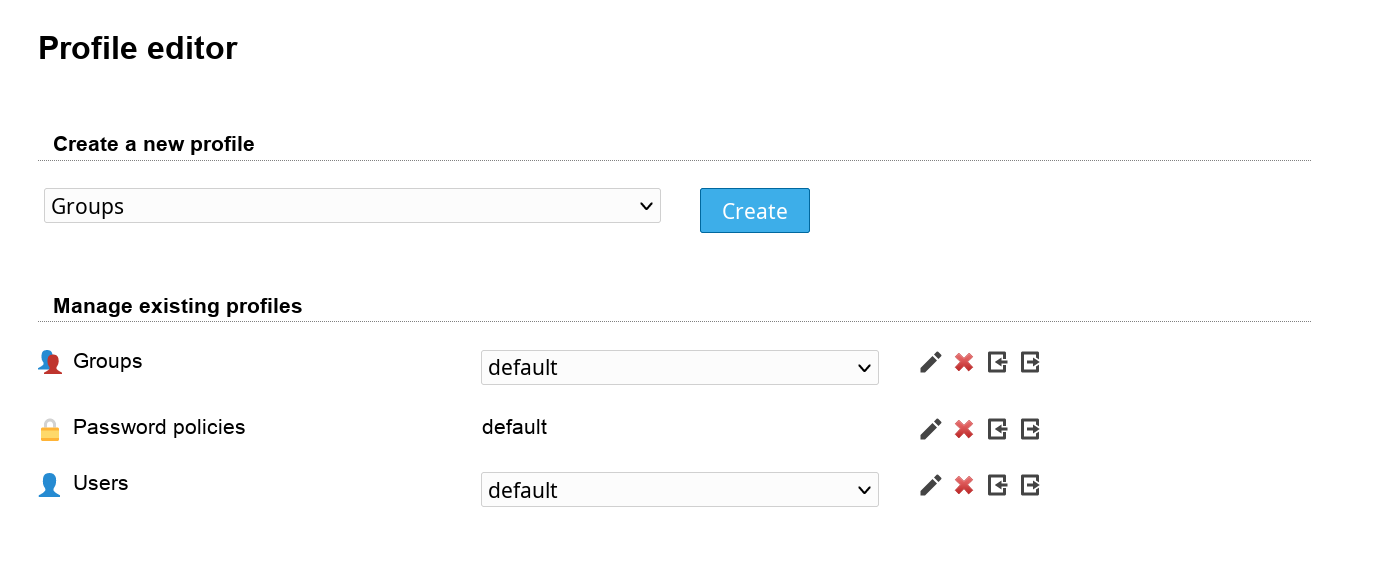Import a profile for Users
The image size is (1374, 579).
click(997, 485)
